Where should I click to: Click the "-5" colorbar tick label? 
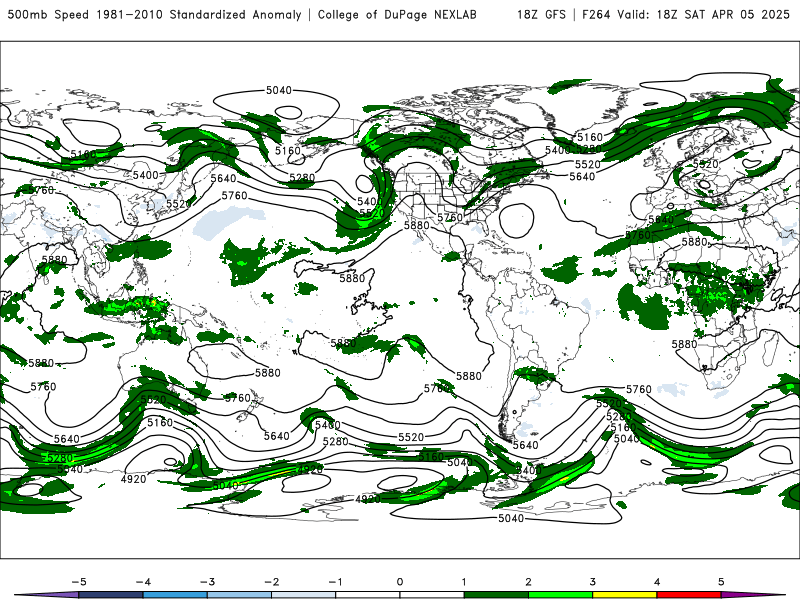[79, 582]
